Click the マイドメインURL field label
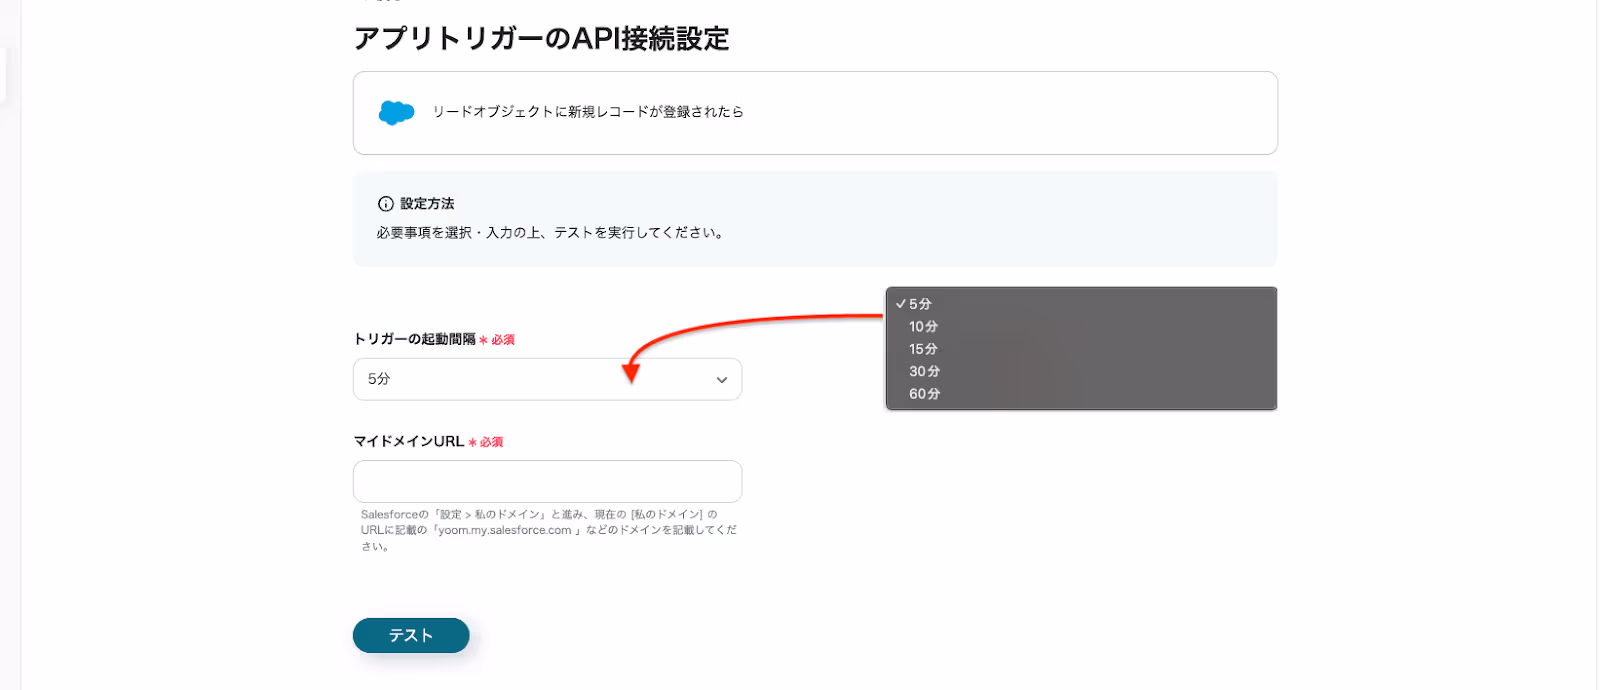This screenshot has width=1600, height=690. click(409, 442)
